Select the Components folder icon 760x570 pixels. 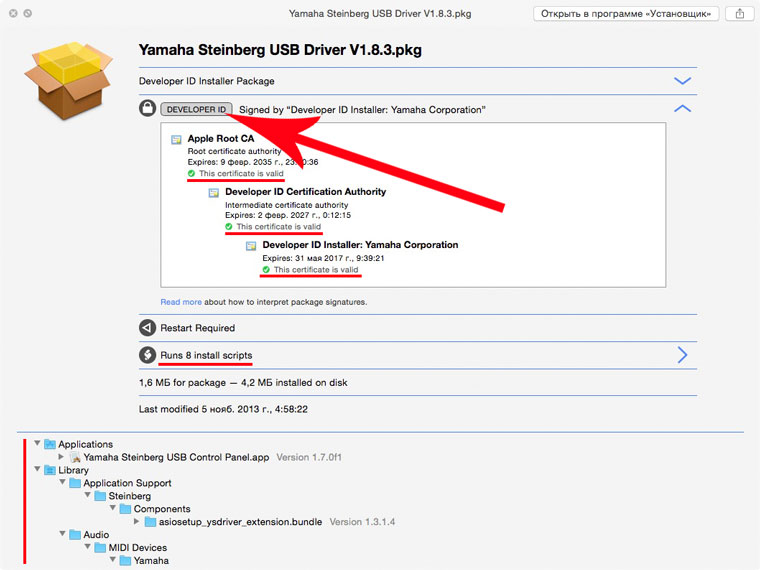(126, 509)
